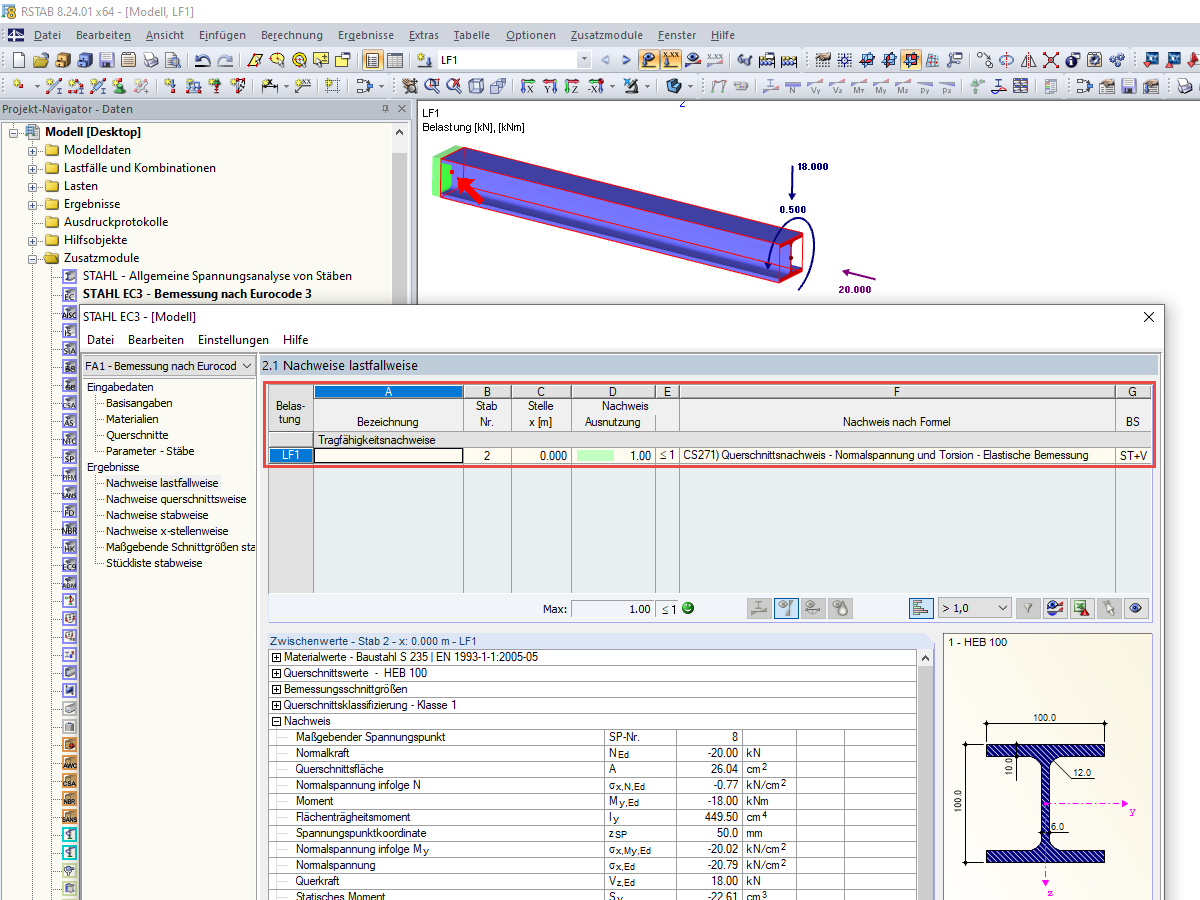Click next load case arrow
1200x900 pixels.
coord(626,60)
